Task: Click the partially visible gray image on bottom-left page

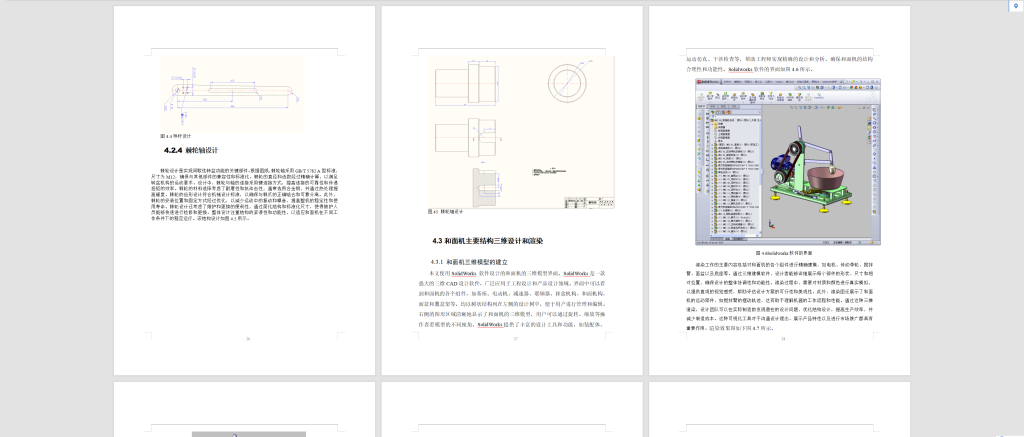Action: [249, 434]
